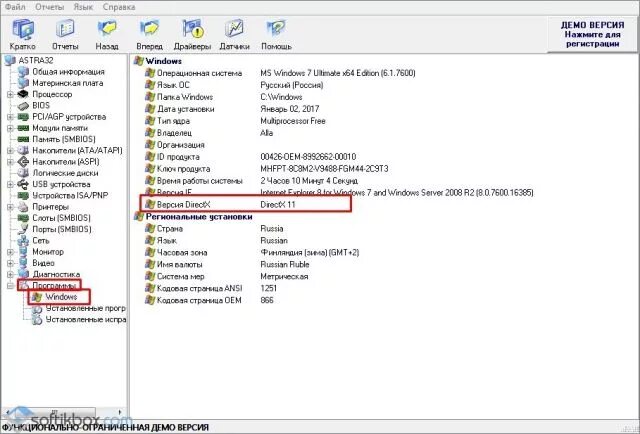Expand the Процессор tree node

pos(10,94)
